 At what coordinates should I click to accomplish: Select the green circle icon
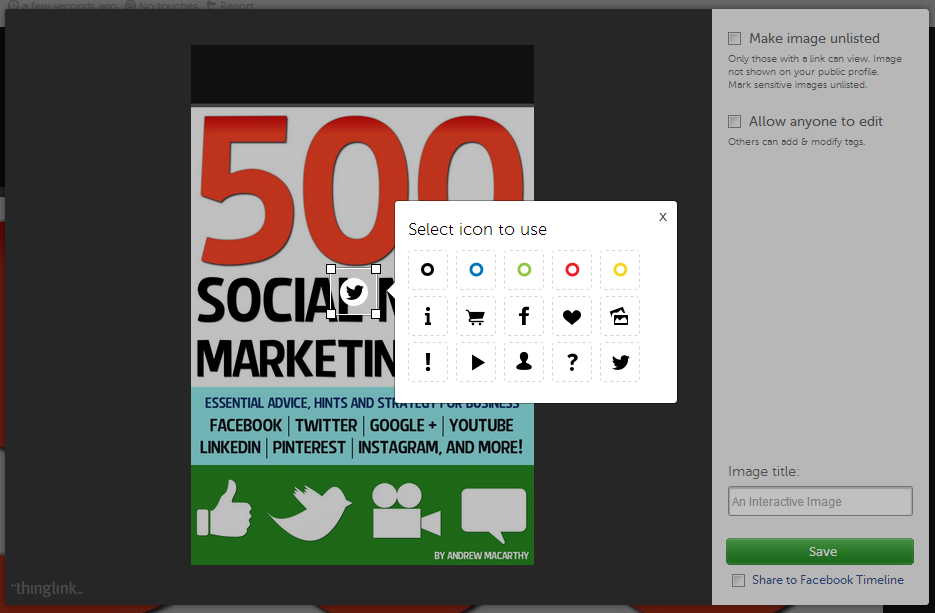524,270
